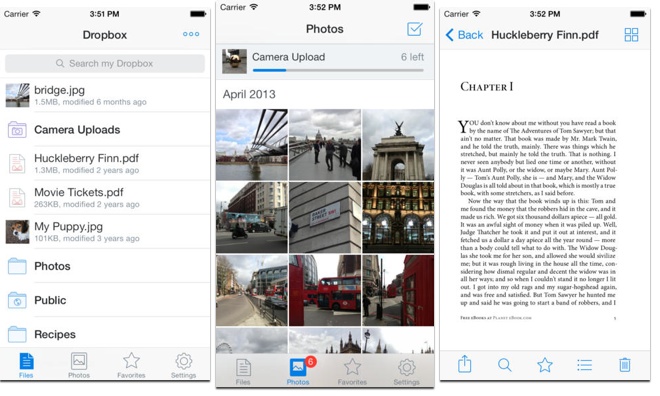Viewport: 660px width, 396px height.
Task: Go back with the Back button
Action: (464, 35)
